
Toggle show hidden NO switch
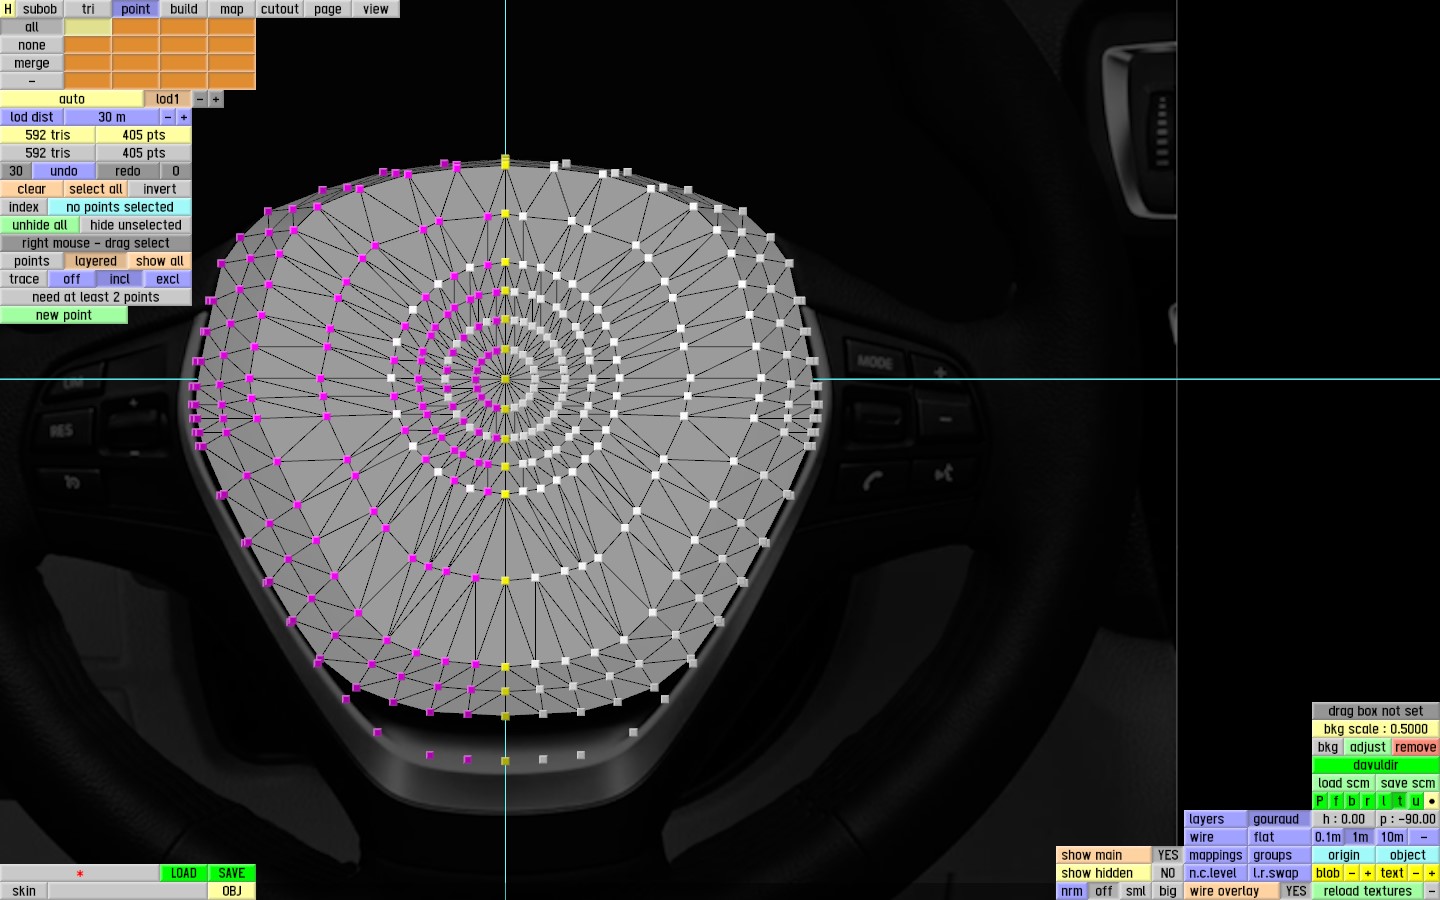(x=1168, y=873)
